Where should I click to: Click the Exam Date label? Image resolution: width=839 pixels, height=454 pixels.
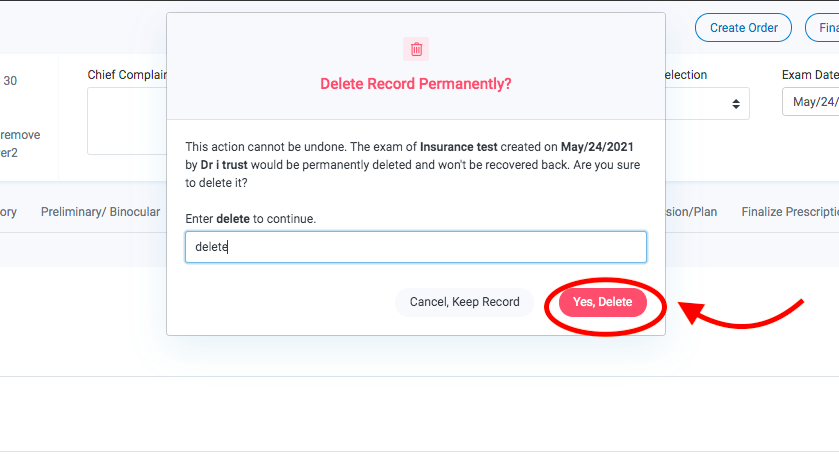click(810, 75)
